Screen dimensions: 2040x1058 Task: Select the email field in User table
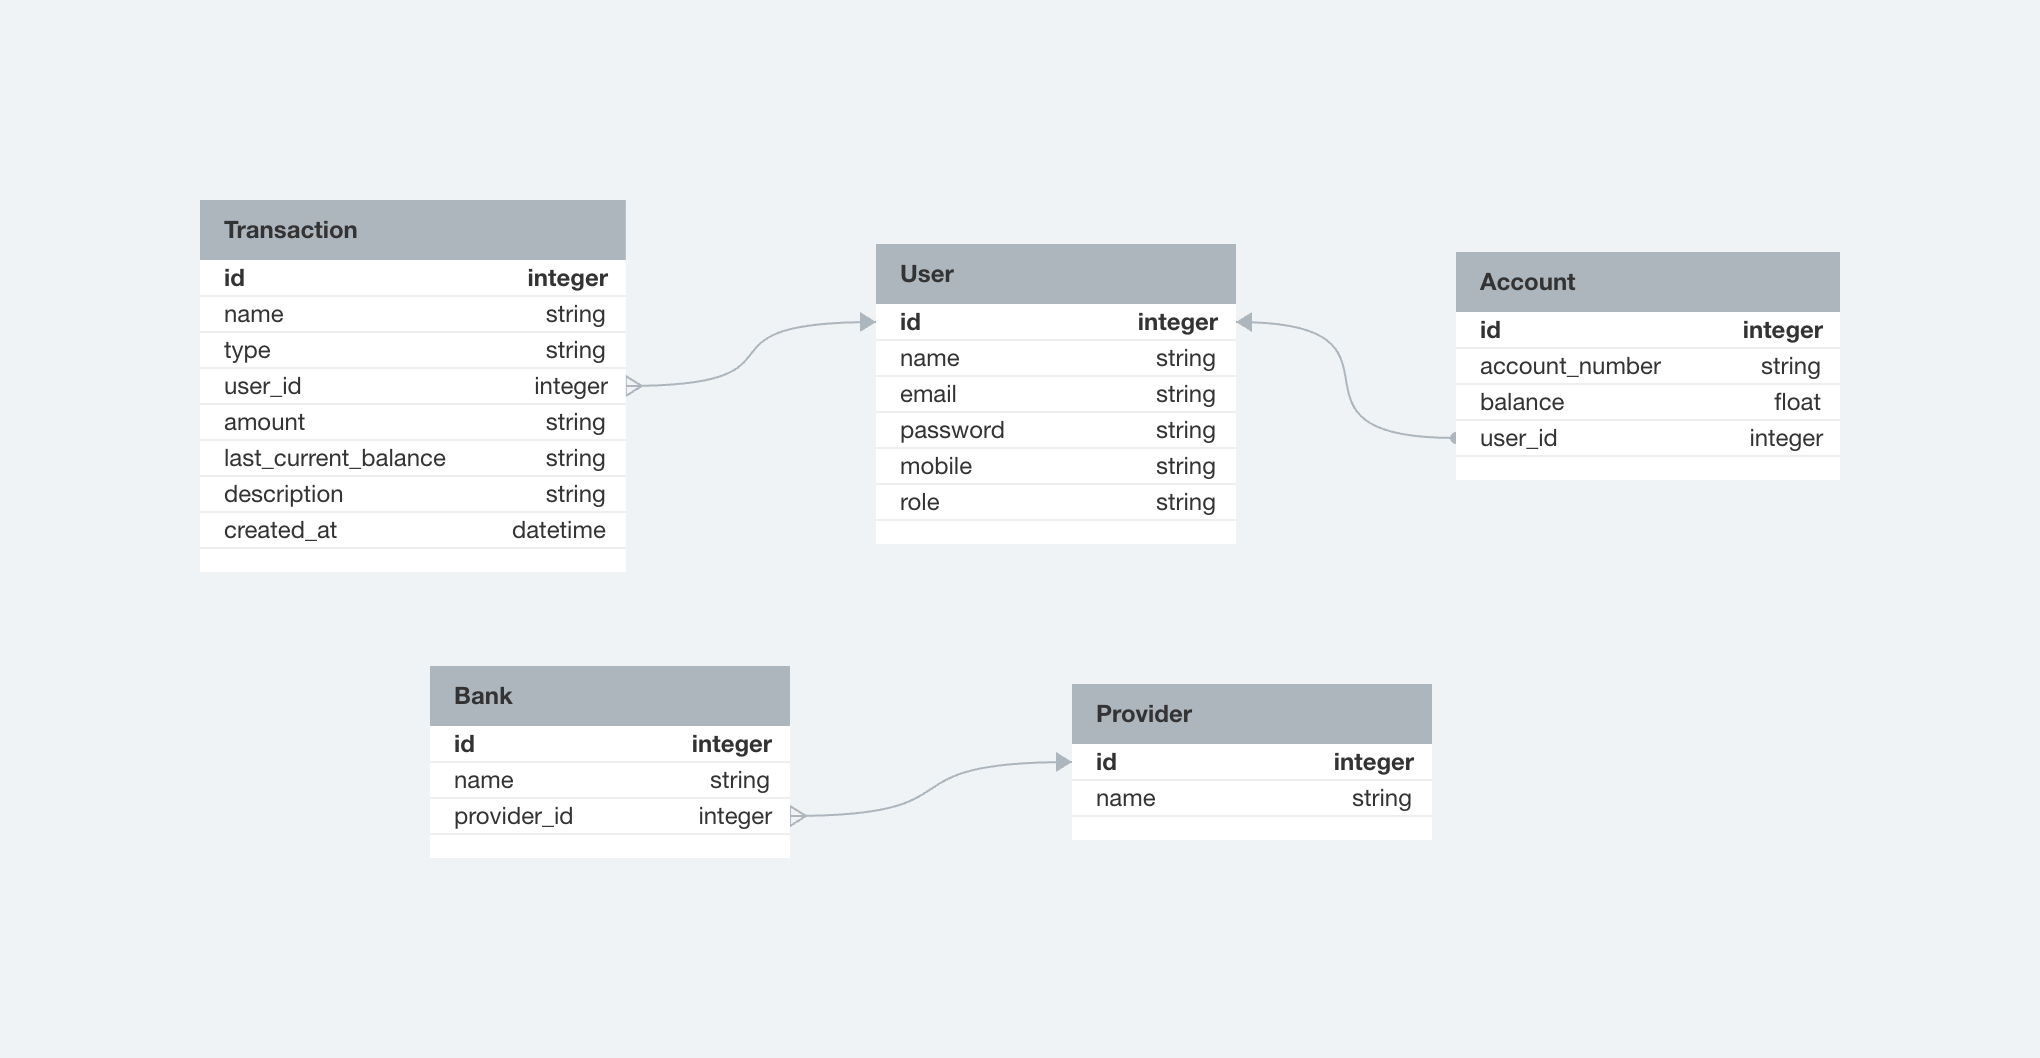[1055, 394]
